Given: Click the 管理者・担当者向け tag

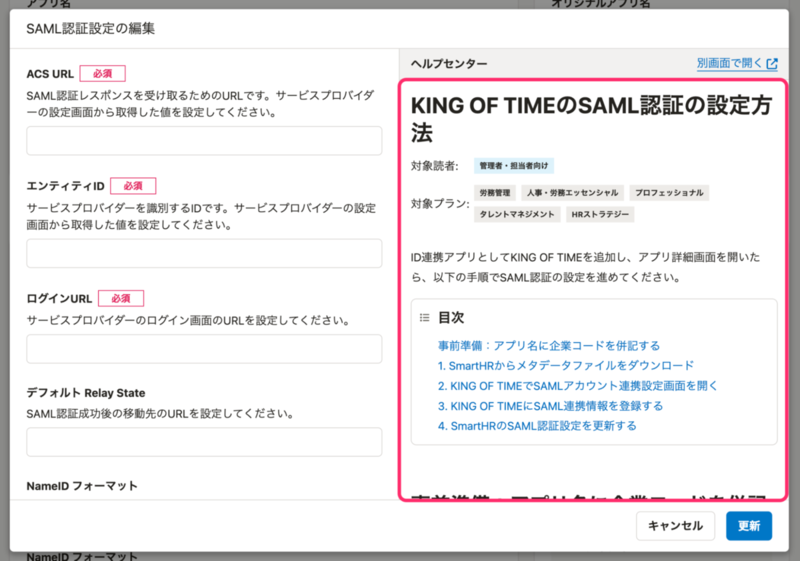Looking at the screenshot, I should [514, 166].
